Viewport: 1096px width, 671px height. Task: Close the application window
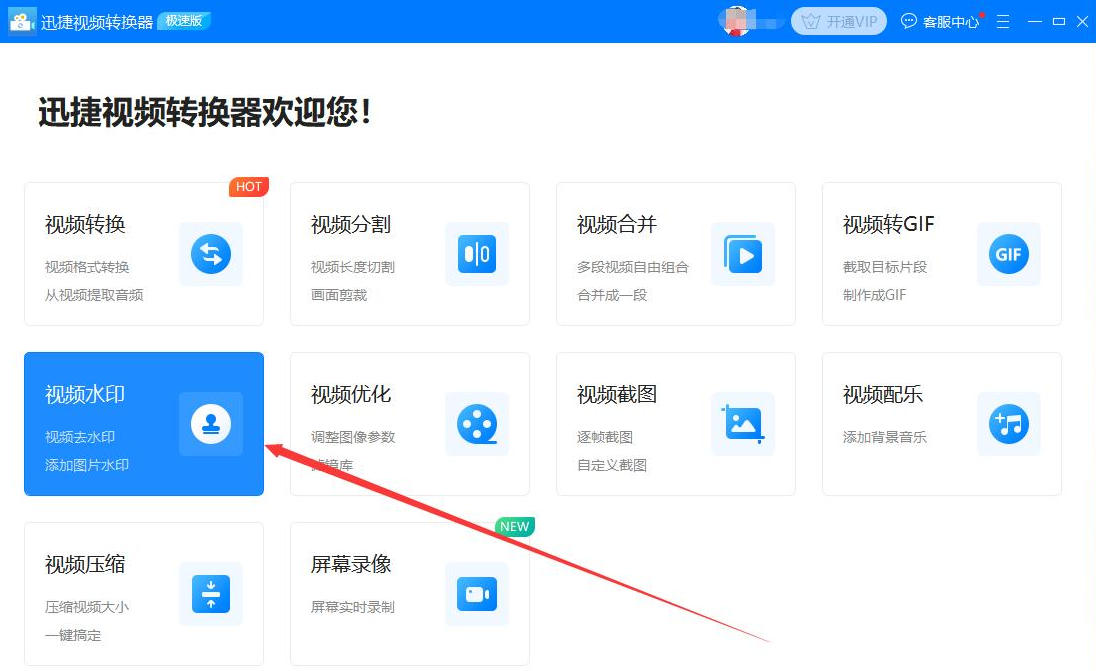coord(1082,22)
